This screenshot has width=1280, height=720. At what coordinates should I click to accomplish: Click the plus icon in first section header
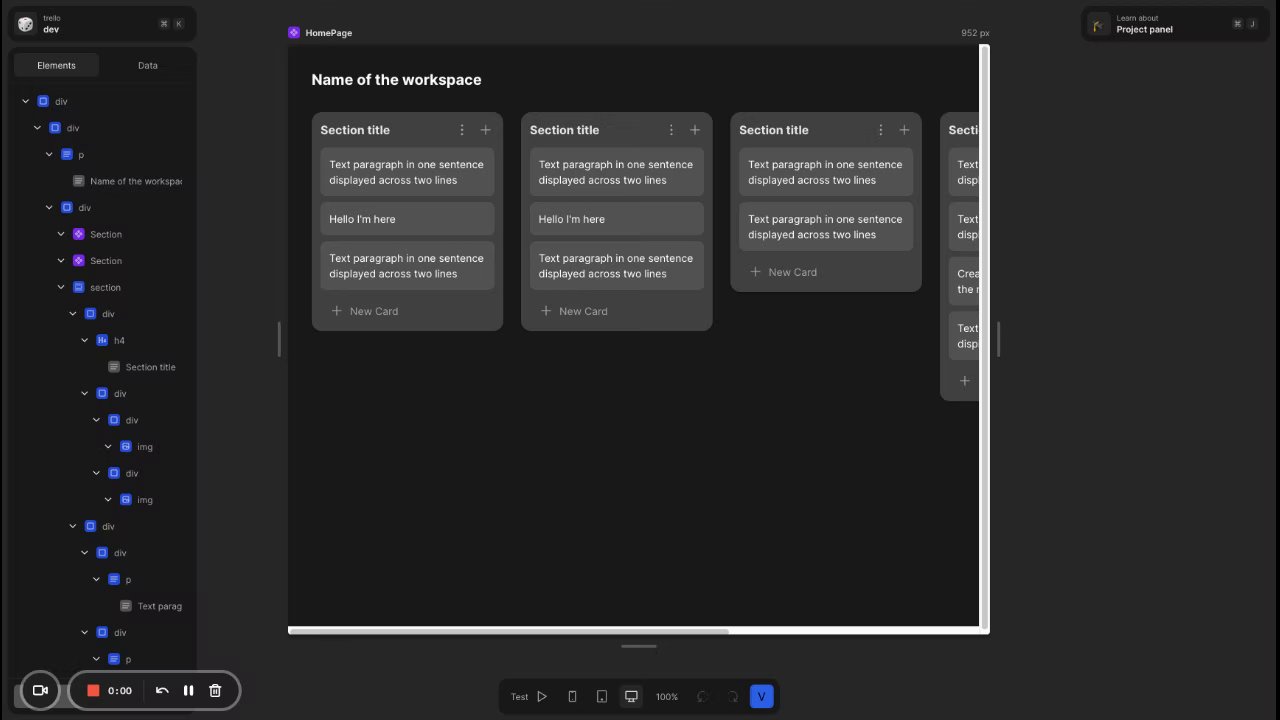(485, 130)
